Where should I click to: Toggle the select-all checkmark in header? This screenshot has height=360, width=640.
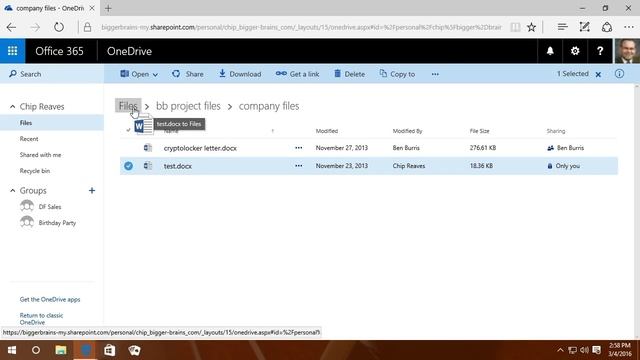[128, 131]
